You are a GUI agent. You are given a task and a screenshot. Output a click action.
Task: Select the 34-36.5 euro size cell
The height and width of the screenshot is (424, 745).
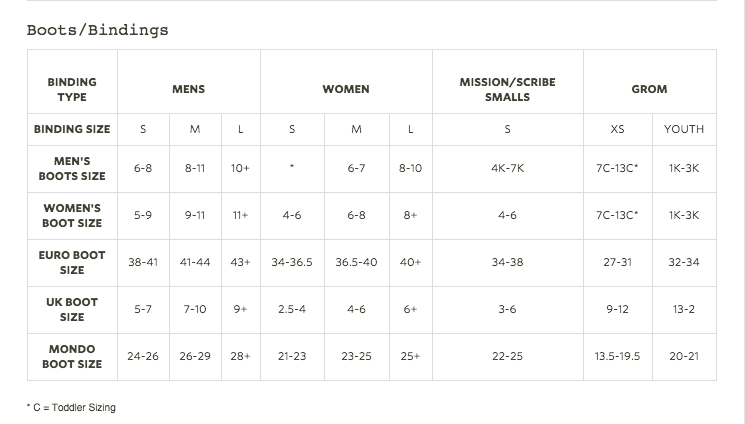tap(292, 262)
